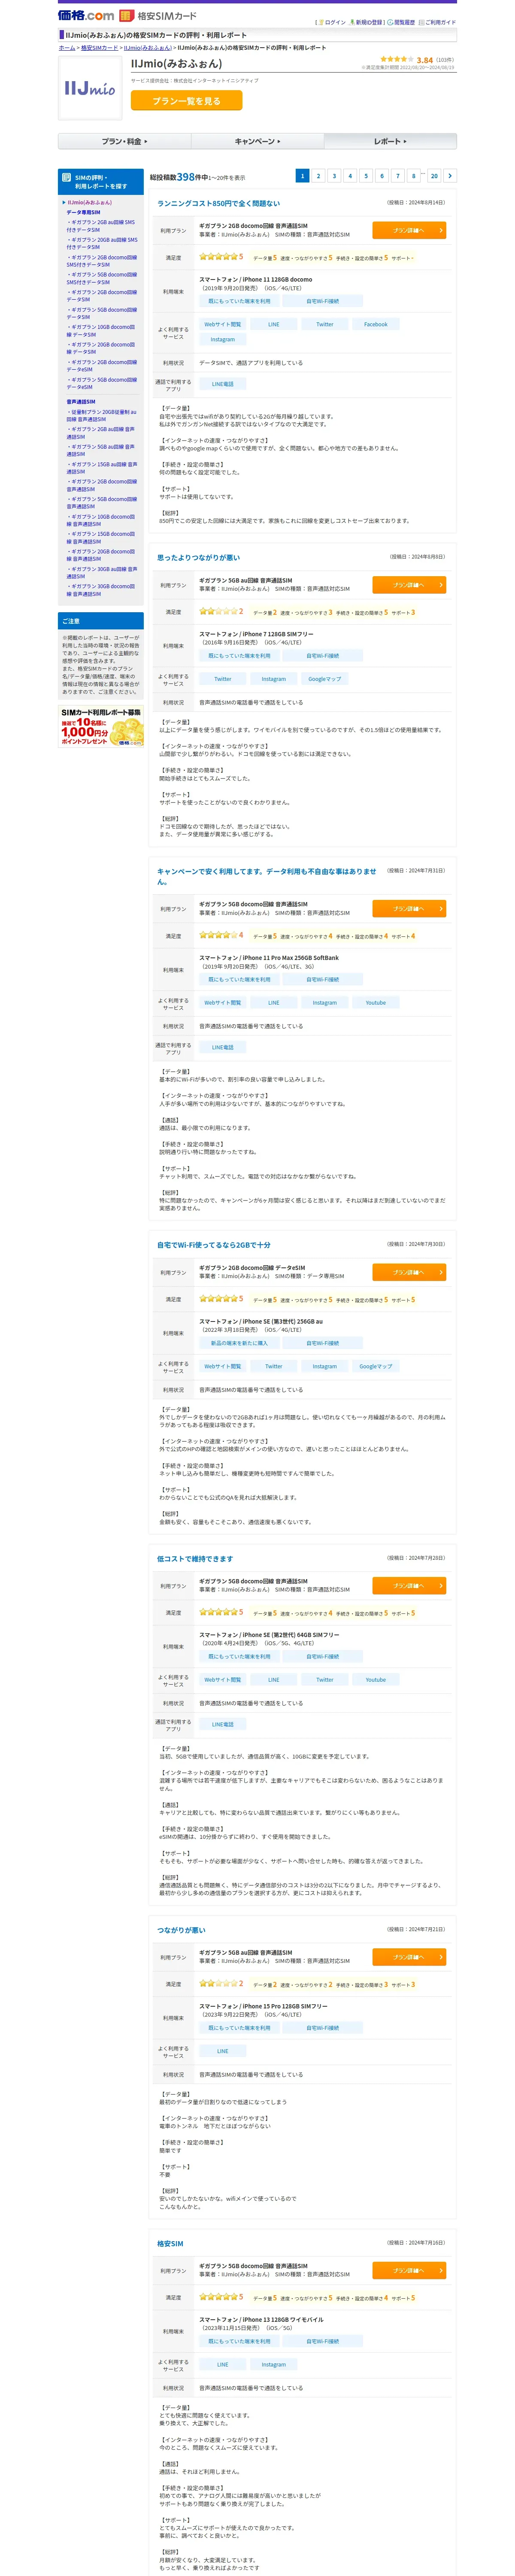515x2576 pixels.
Task: Open sidebar ギガプラン 2GB au回線 SMS付きデータSIM
Action: (101, 226)
